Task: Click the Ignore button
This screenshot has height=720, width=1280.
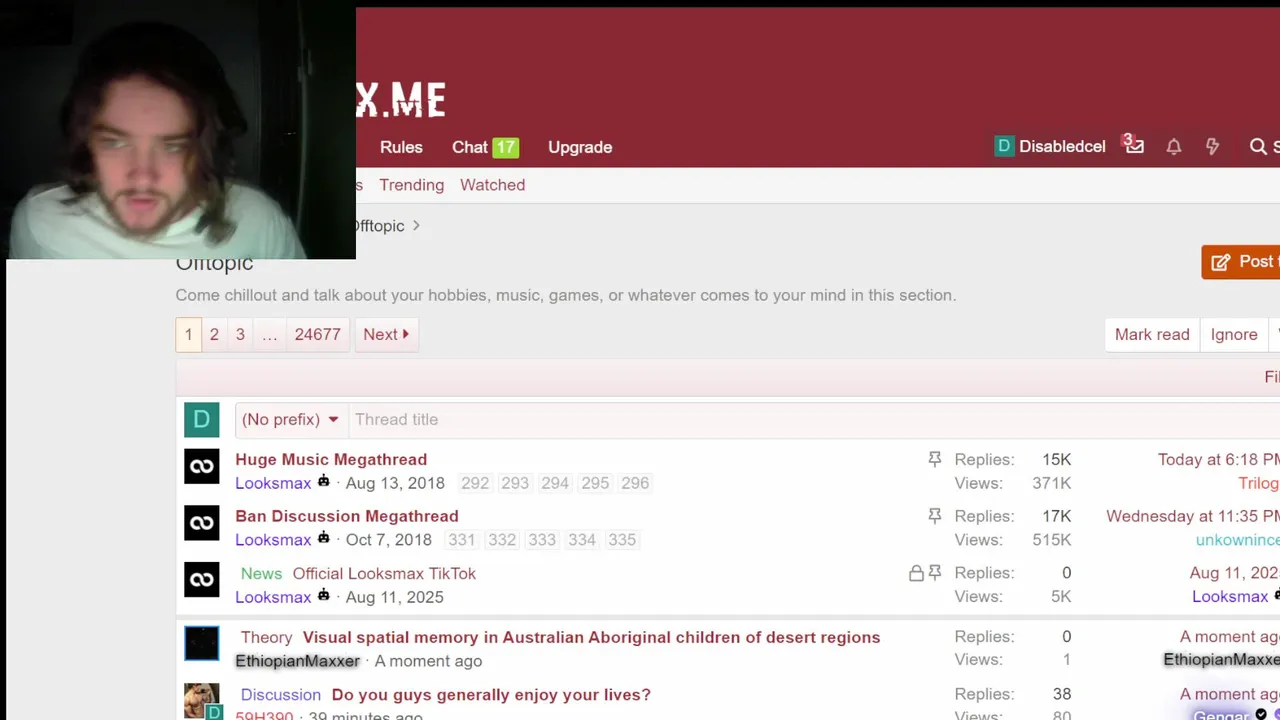Action: click(x=1234, y=334)
